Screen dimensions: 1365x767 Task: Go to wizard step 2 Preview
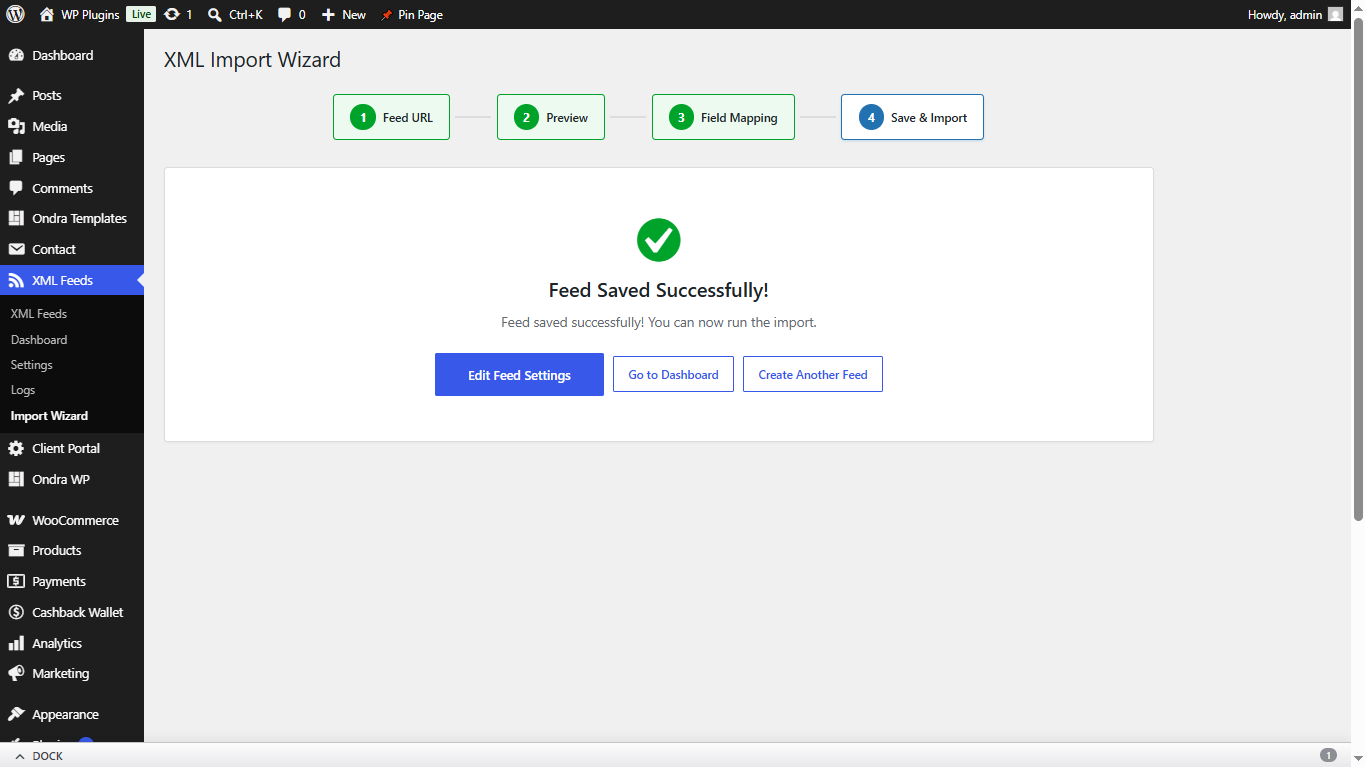(x=551, y=117)
